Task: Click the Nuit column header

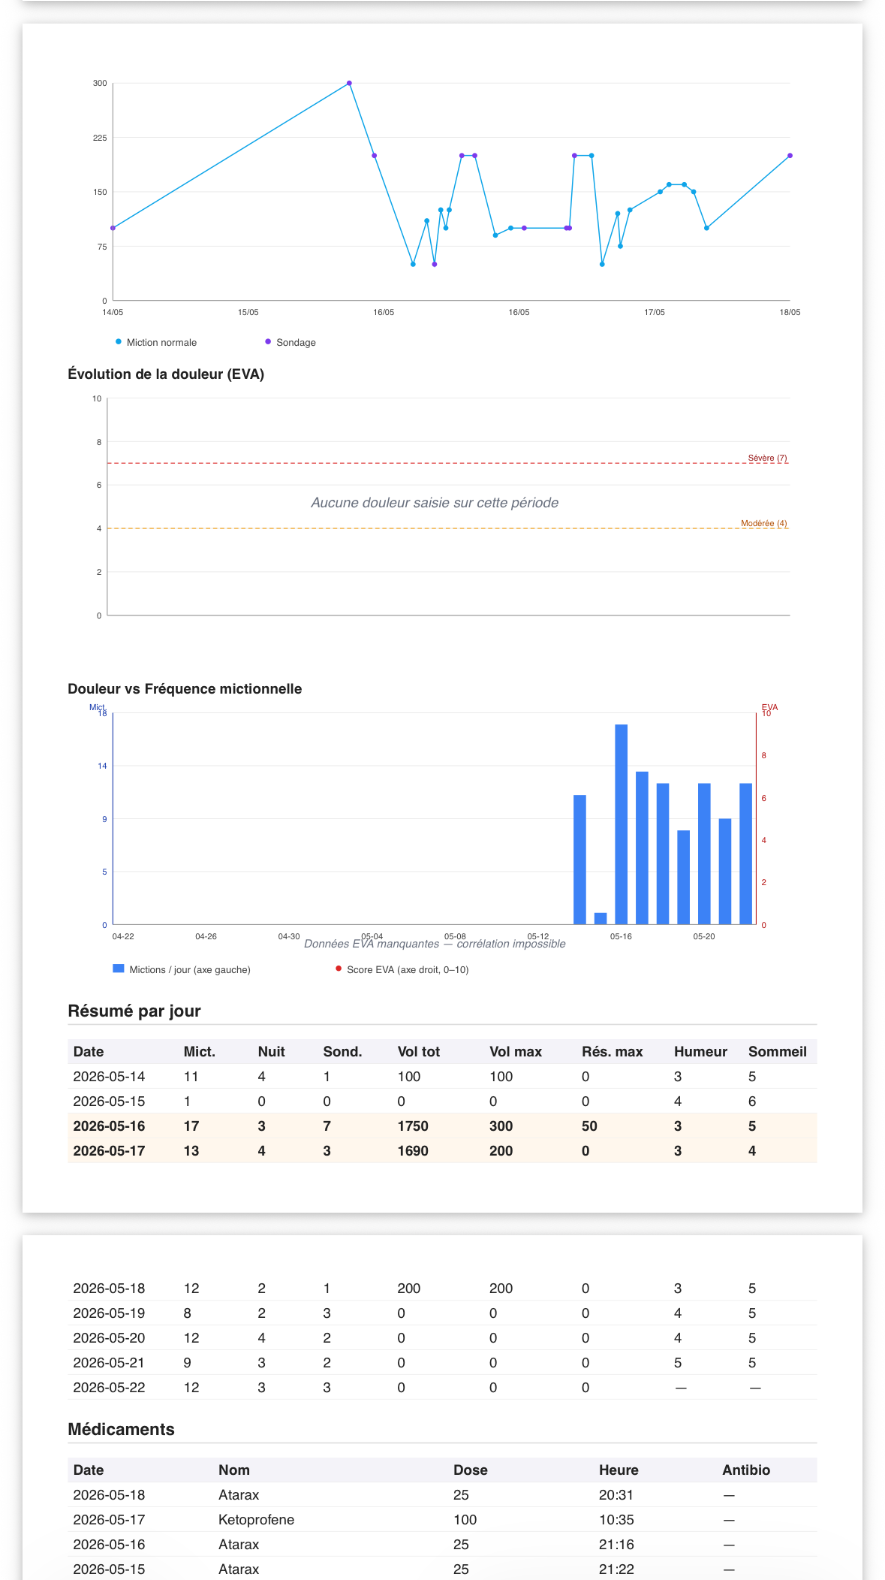Action: pos(271,1052)
